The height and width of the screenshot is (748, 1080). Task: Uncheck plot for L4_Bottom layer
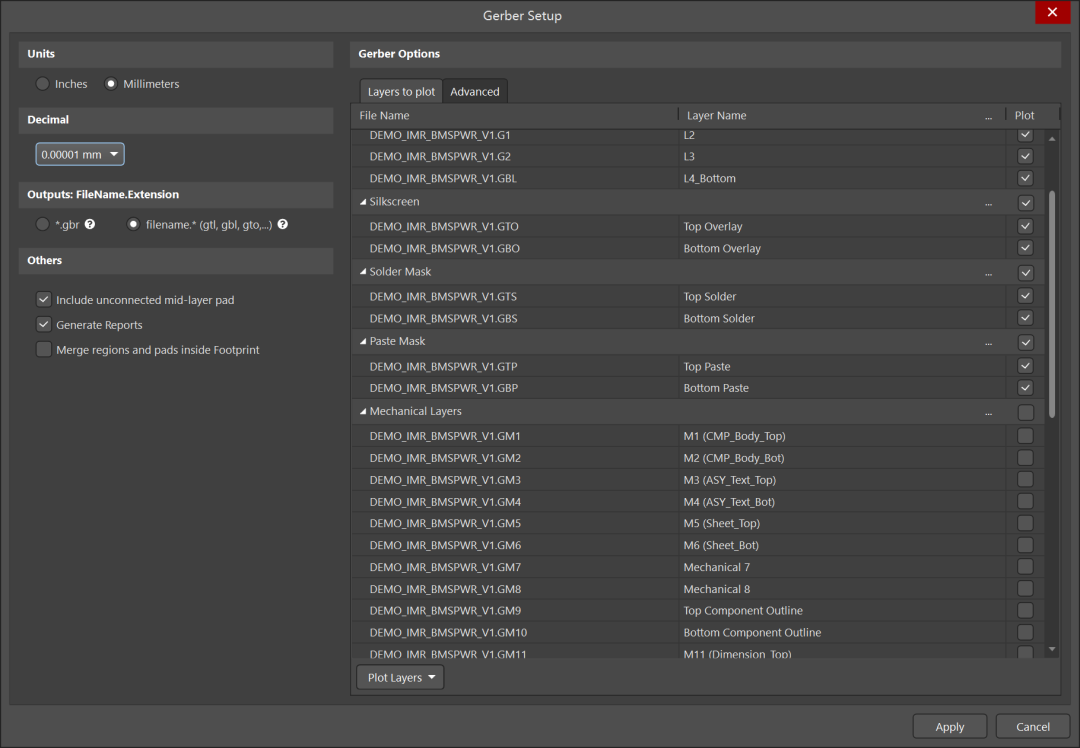click(x=1025, y=178)
